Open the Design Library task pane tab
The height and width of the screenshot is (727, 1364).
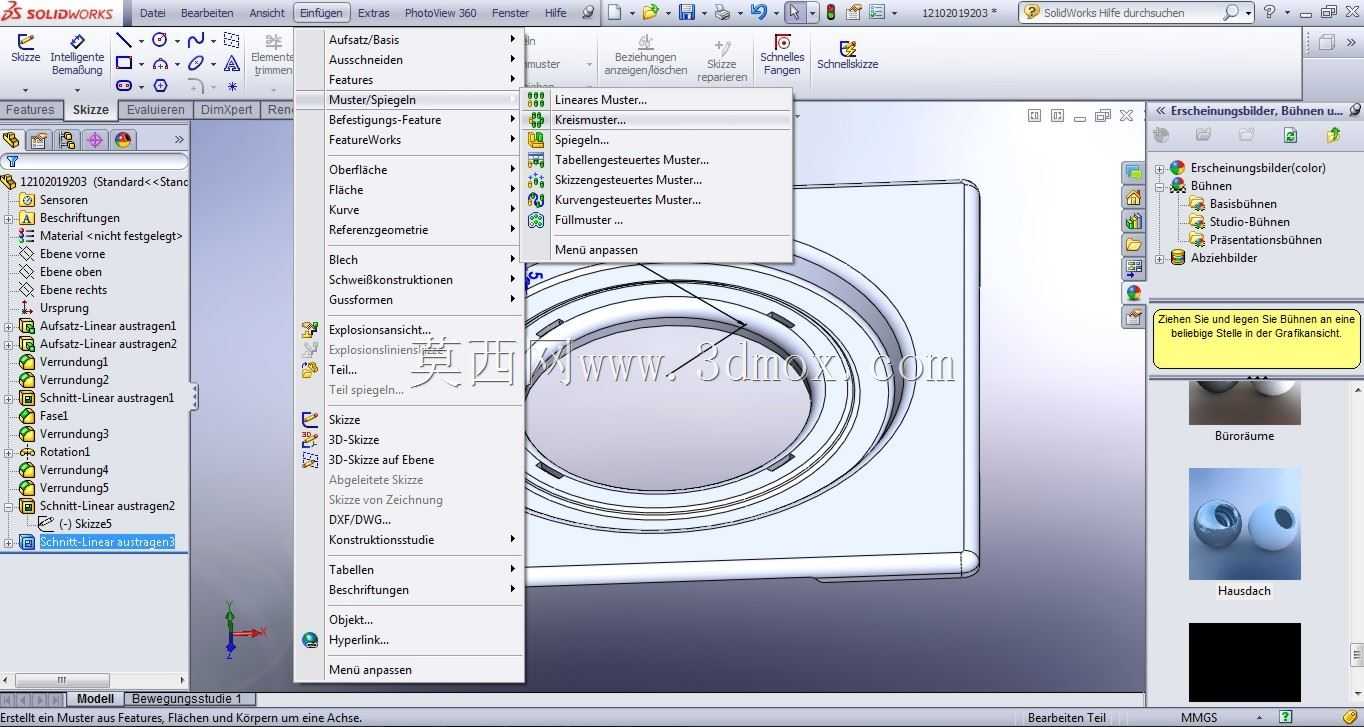pos(1133,221)
